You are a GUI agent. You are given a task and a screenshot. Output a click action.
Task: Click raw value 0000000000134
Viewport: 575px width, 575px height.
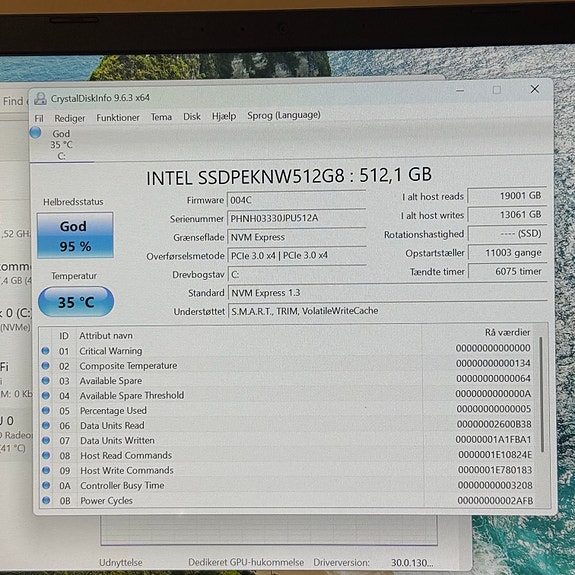click(x=493, y=363)
